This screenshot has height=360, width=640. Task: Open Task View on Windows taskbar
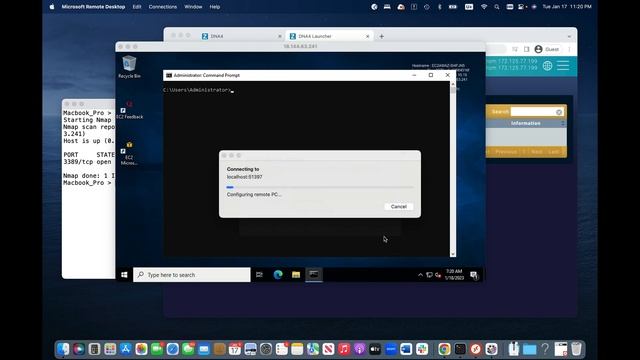259,275
